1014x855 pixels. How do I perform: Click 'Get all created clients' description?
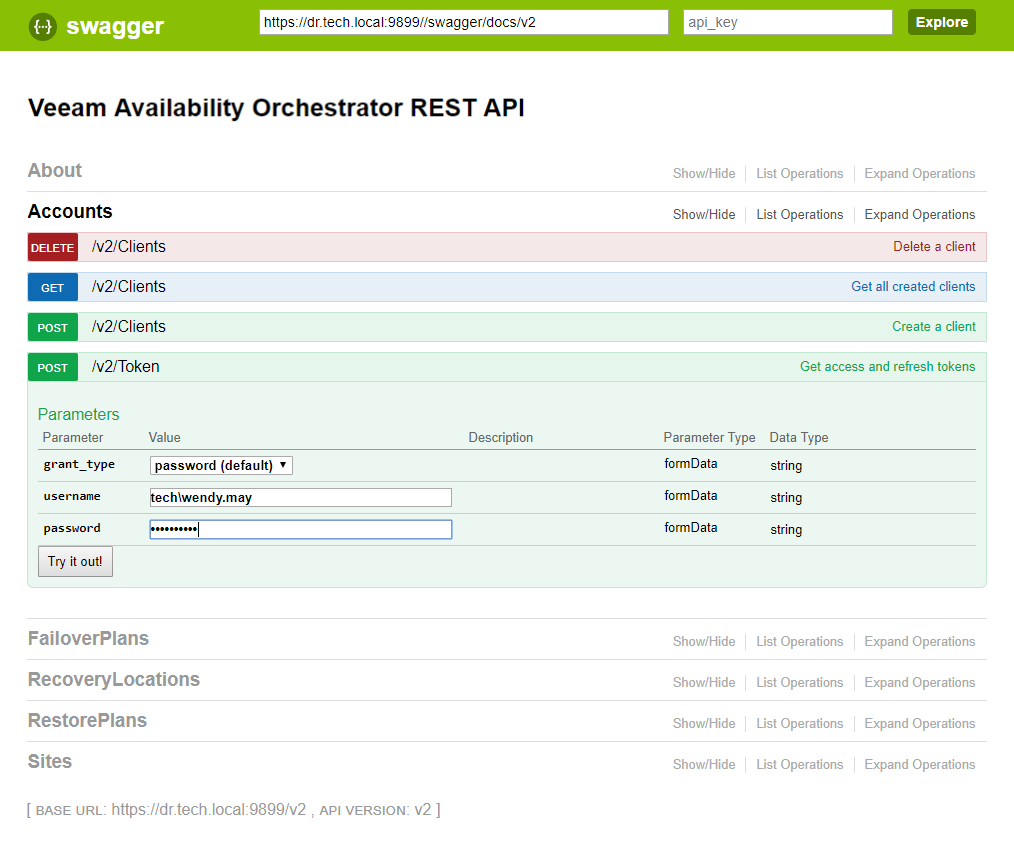912,287
